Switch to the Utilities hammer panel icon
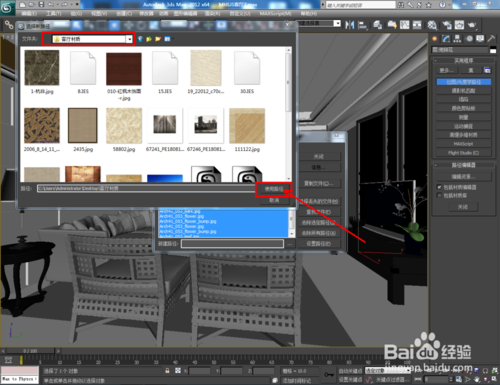This screenshot has width=500, height=385. coord(491,39)
